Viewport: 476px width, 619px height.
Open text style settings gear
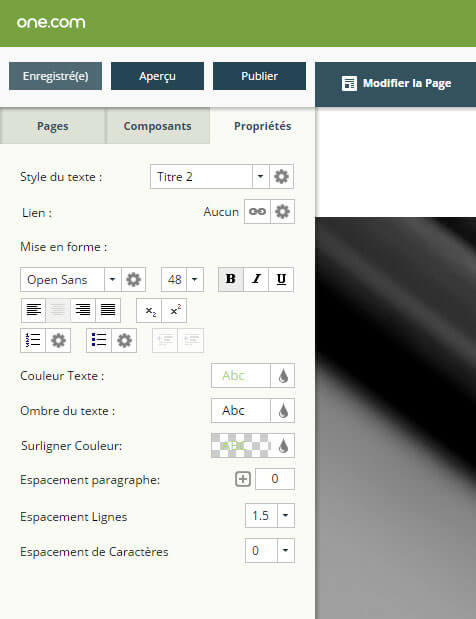[281, 176]
